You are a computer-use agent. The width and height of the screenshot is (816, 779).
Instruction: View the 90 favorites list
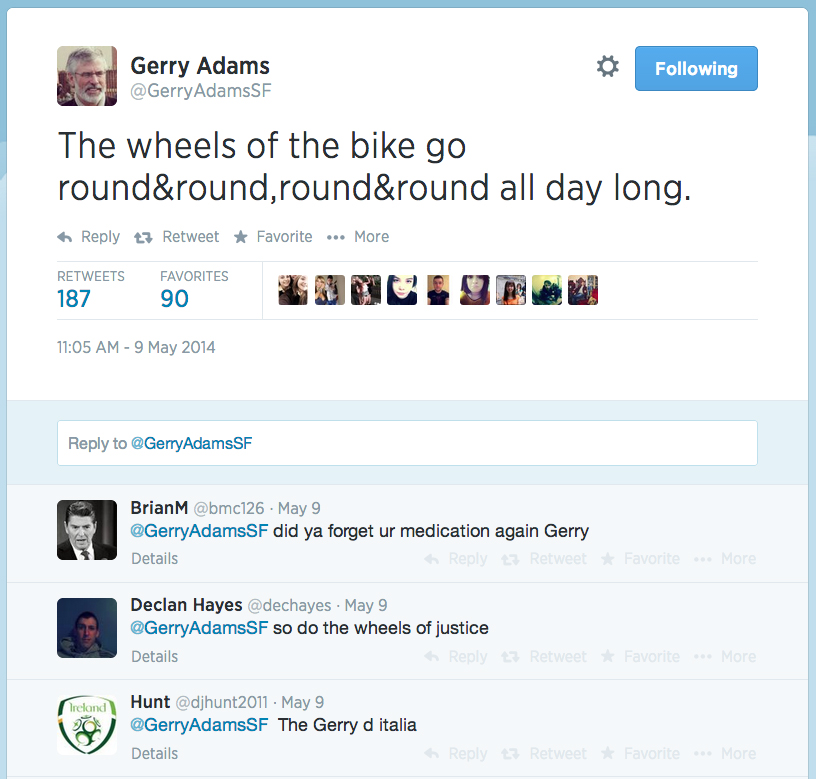[x=174, y=298]
